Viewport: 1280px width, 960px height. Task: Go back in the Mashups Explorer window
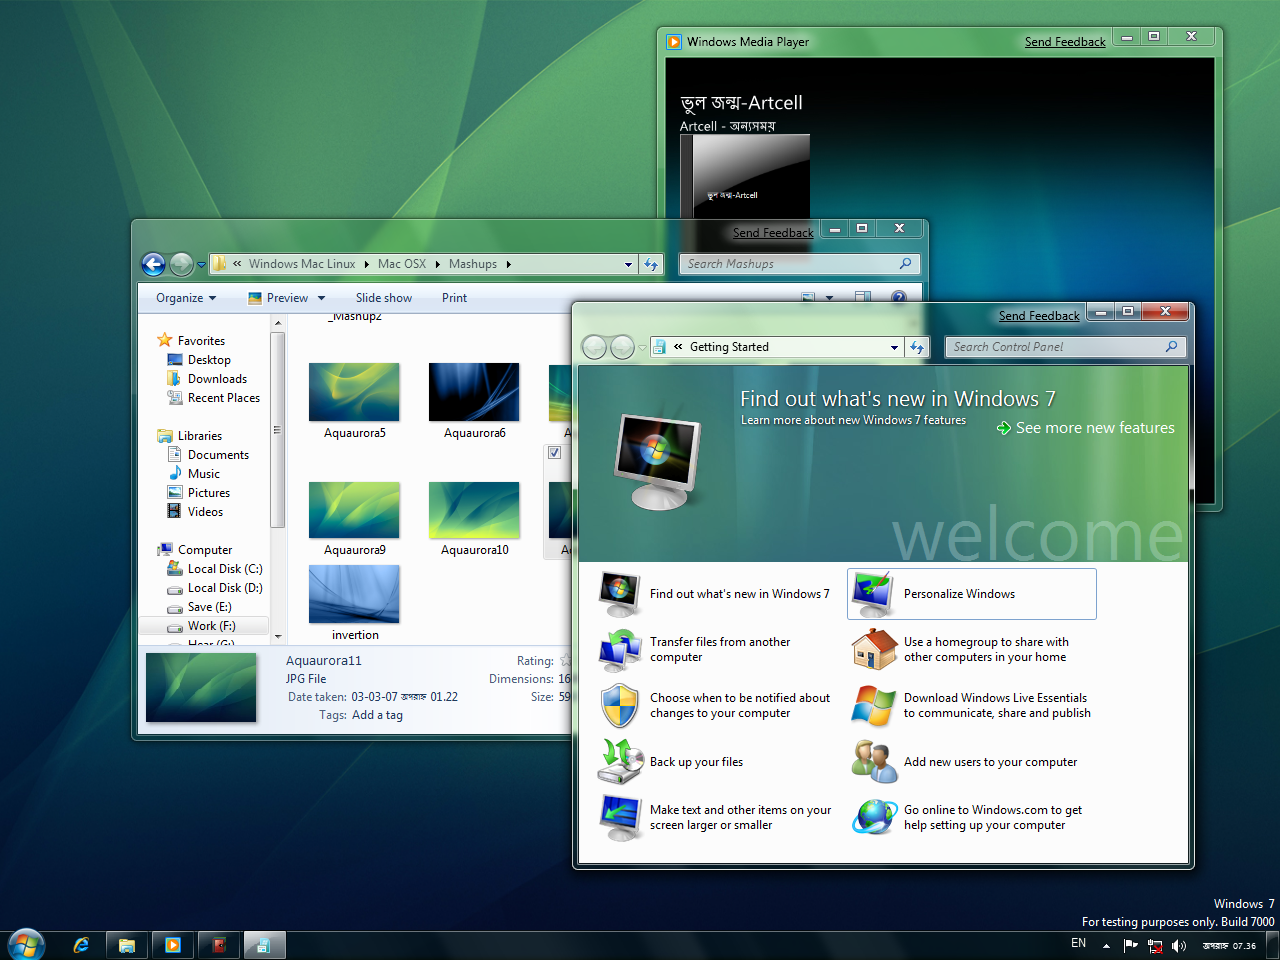[153, 264]
